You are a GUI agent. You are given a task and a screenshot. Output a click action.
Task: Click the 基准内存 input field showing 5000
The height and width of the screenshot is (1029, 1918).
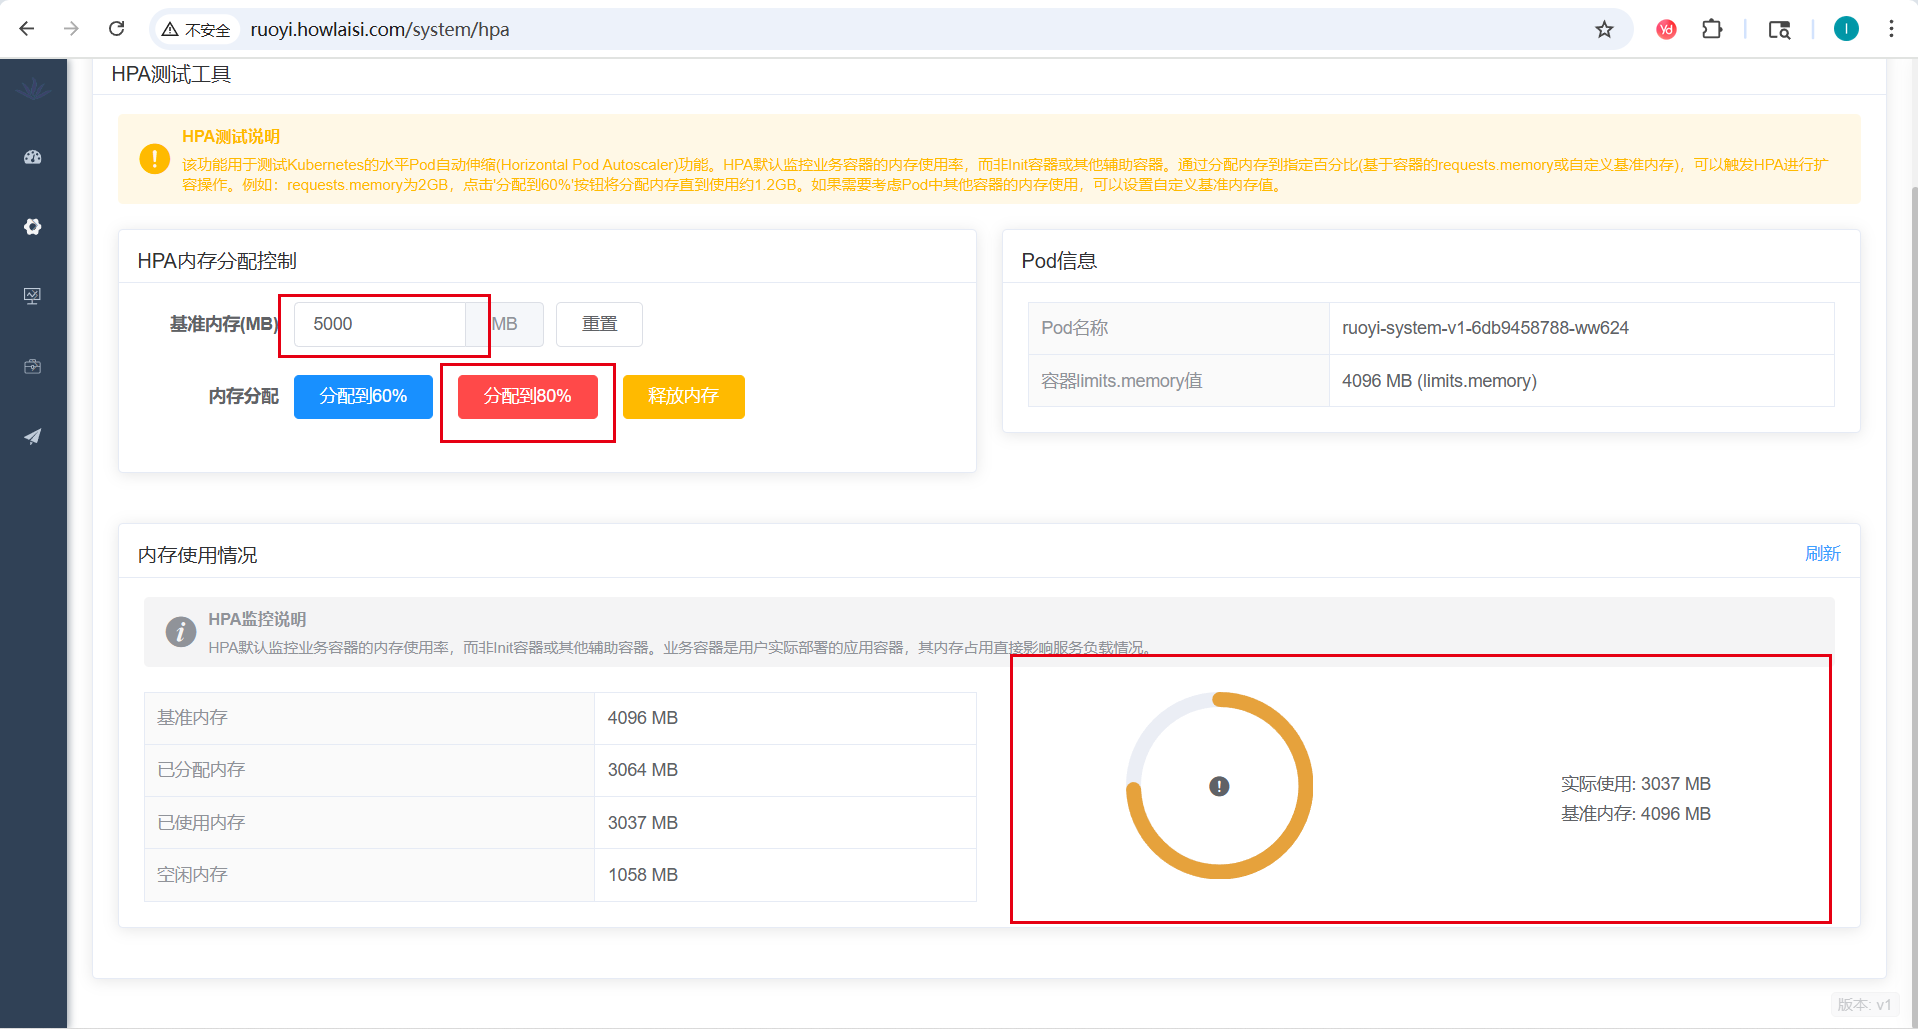coord(380,324)
